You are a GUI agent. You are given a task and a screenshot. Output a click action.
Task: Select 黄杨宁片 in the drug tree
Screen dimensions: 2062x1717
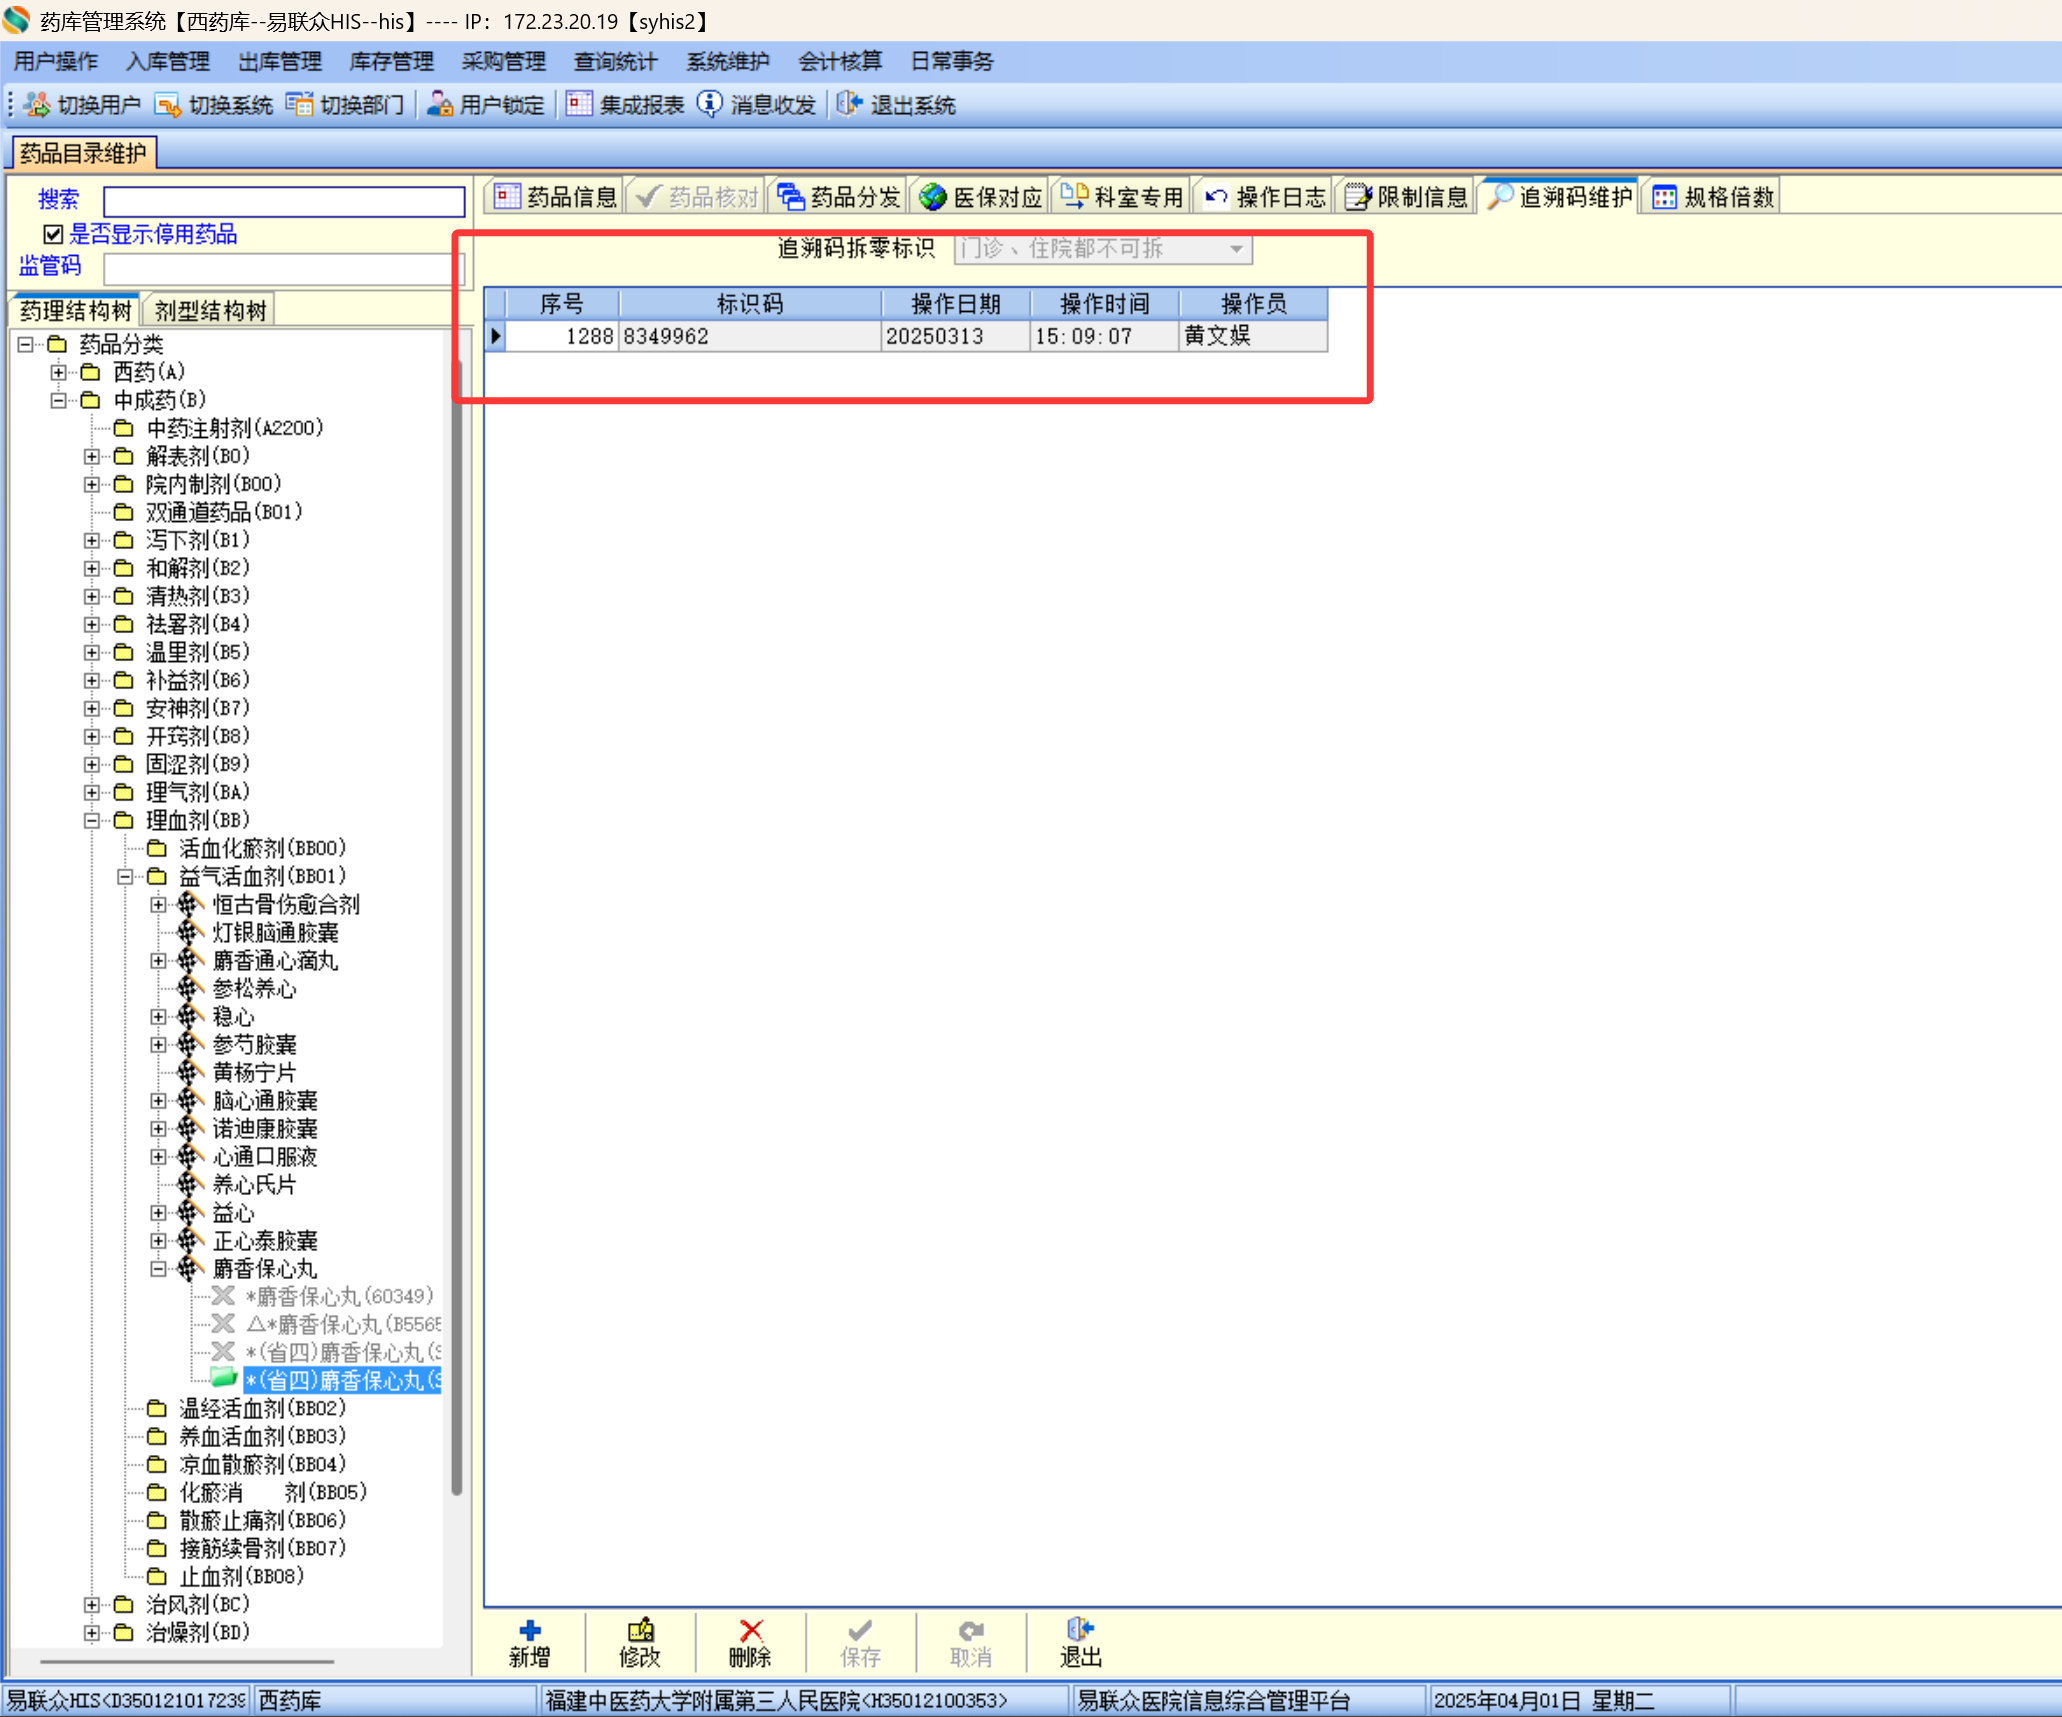254,1072
